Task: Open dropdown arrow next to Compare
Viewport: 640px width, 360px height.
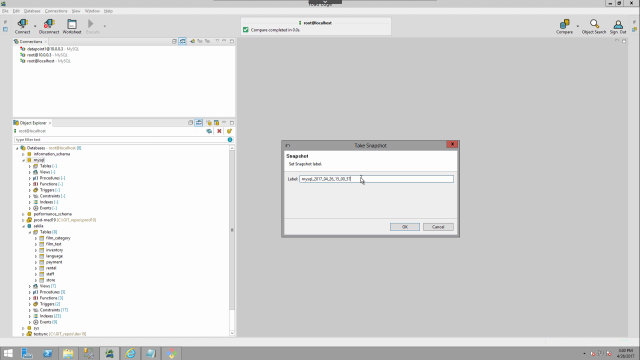Action: click(577, 26)
